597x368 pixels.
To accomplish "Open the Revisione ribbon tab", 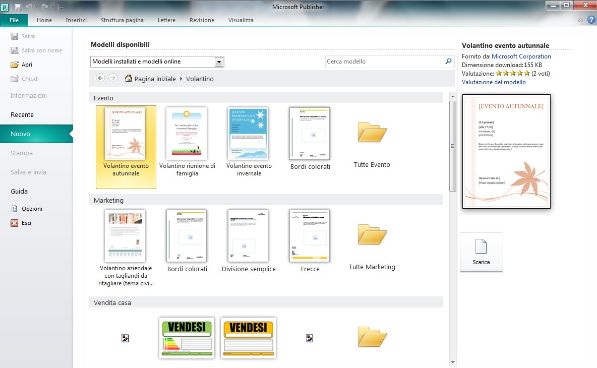I will coord(202,20).
